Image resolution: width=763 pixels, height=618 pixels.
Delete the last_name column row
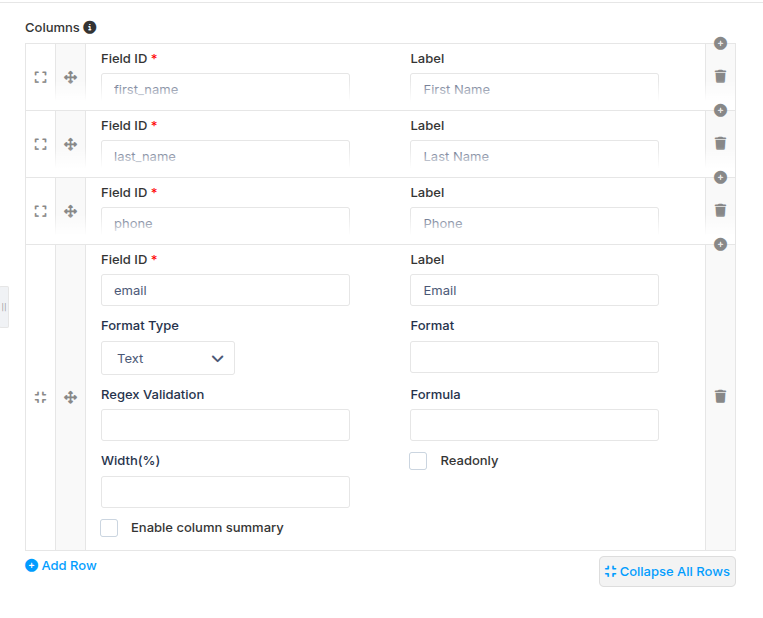point(720,144)
